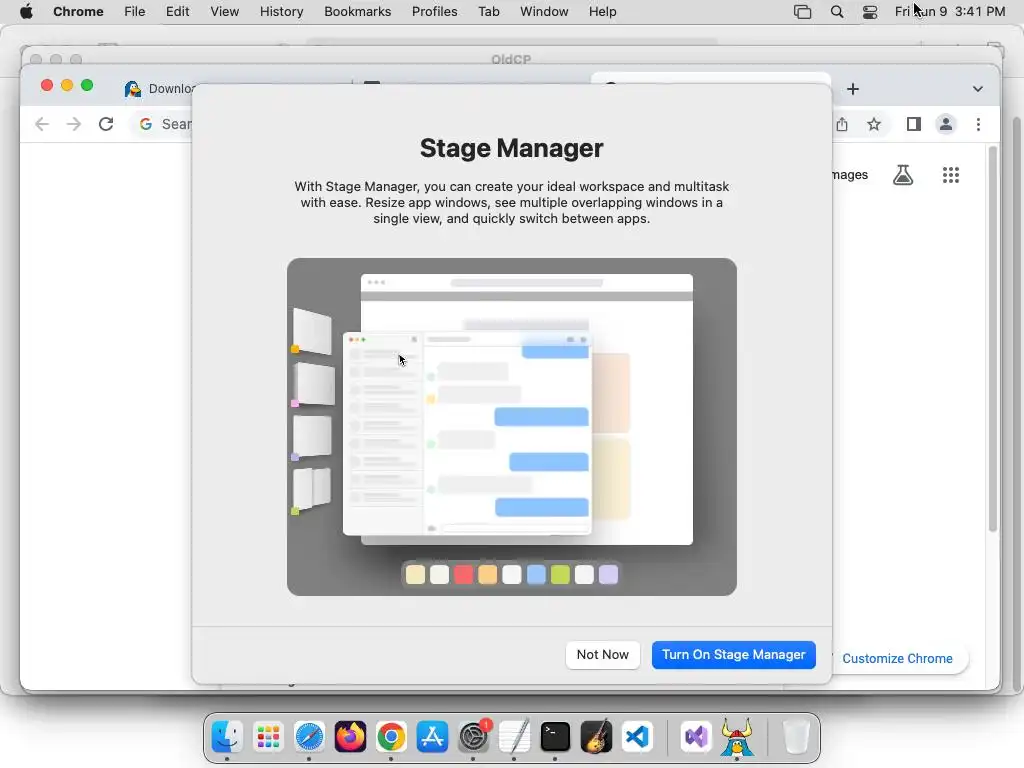This screenshot has height=768, width=1024.
Task: Open the Apple menu
Action: click(26, 12)
